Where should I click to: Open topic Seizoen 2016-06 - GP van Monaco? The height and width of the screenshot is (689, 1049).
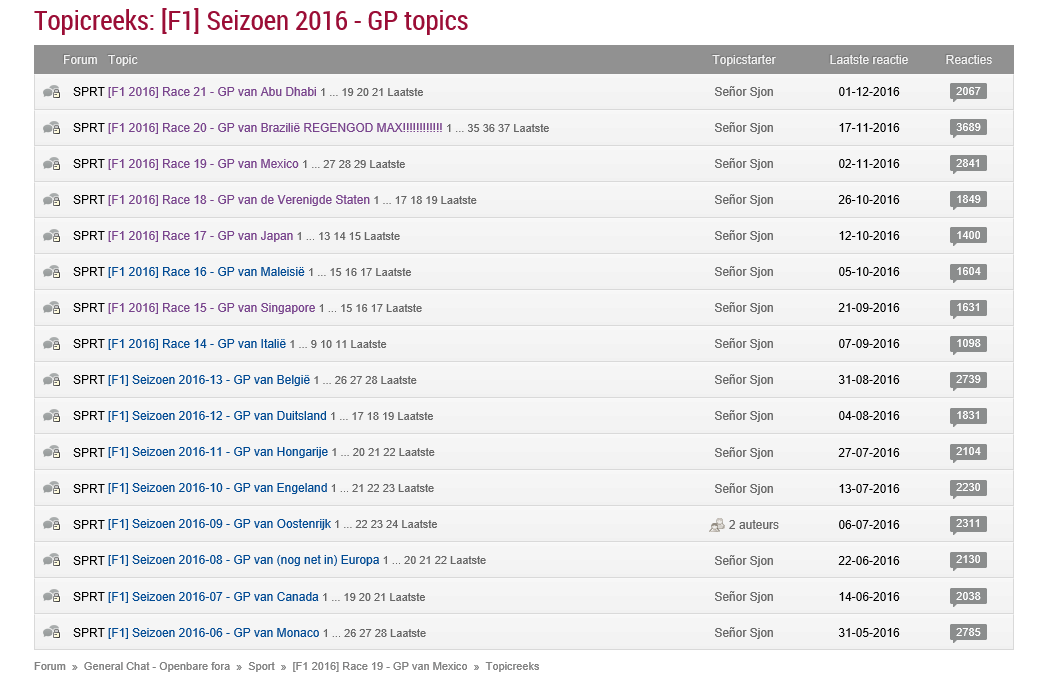(213, 633)
